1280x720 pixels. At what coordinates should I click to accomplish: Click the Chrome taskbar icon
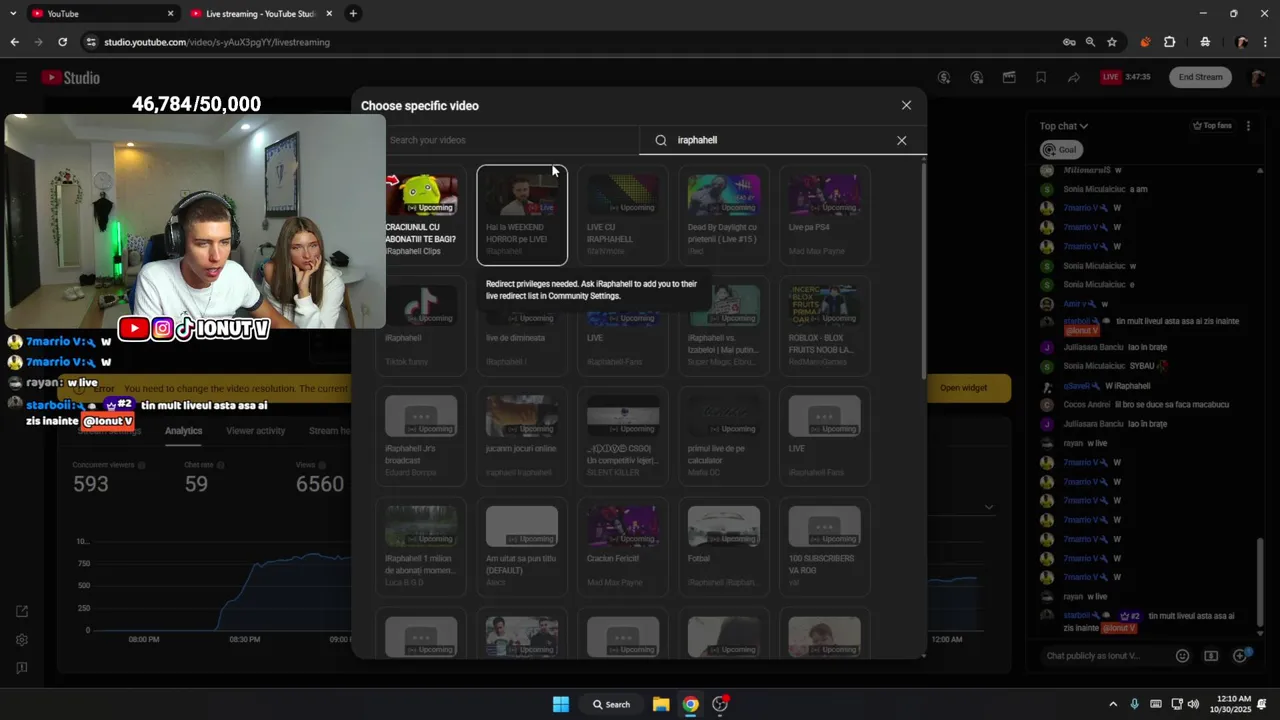690,704
